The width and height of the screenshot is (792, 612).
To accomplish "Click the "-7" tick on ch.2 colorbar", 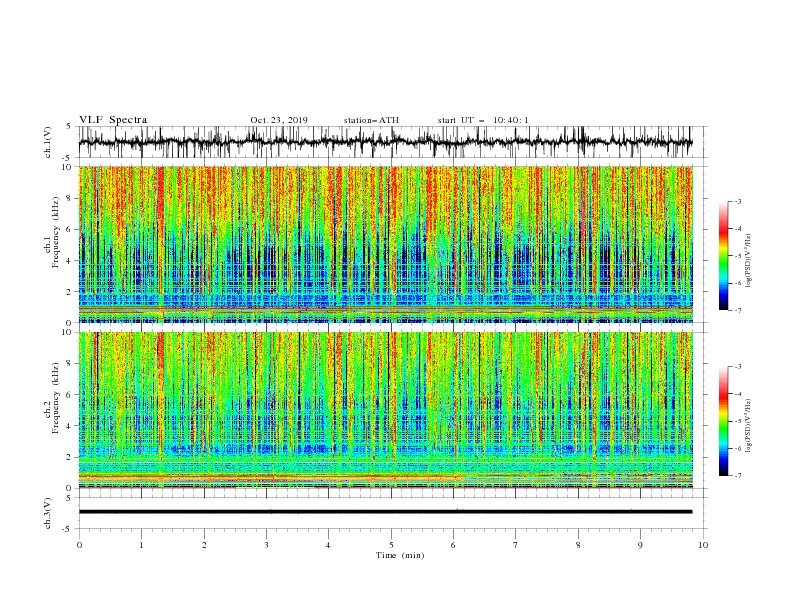I will (x=738, y=476).
